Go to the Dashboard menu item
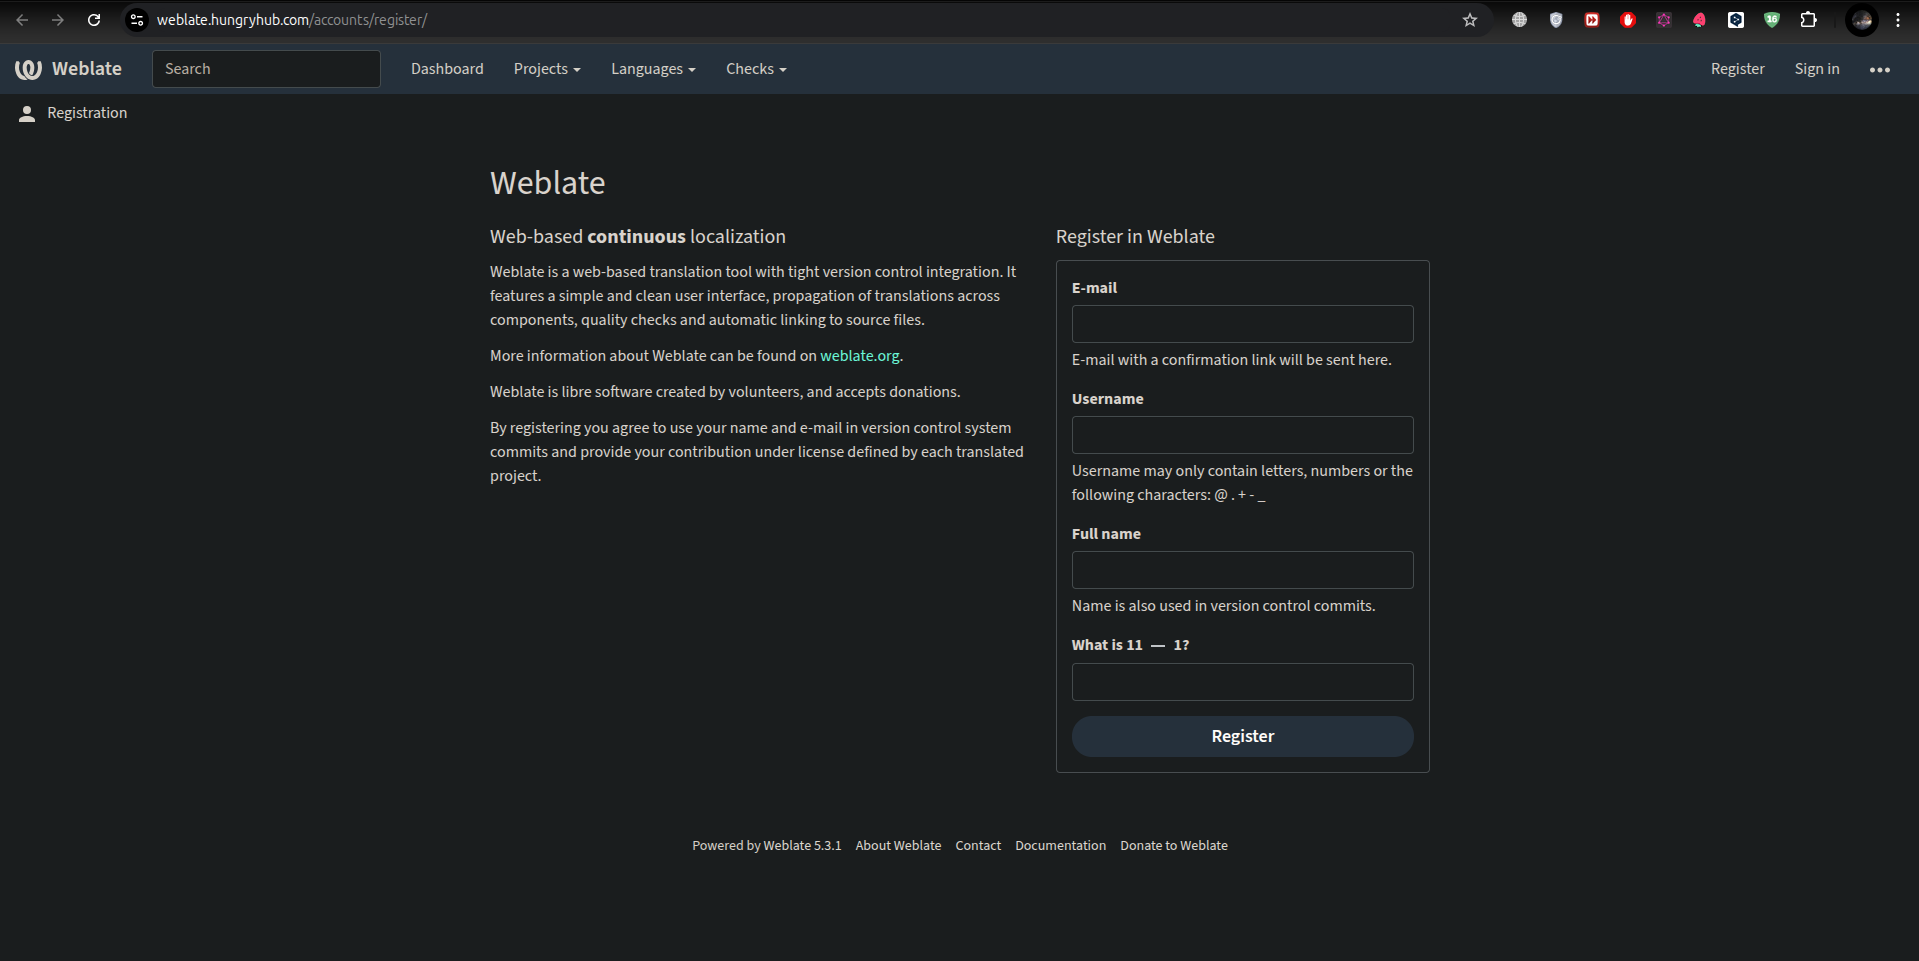The image size is (1919, 961). click(447, 69)
